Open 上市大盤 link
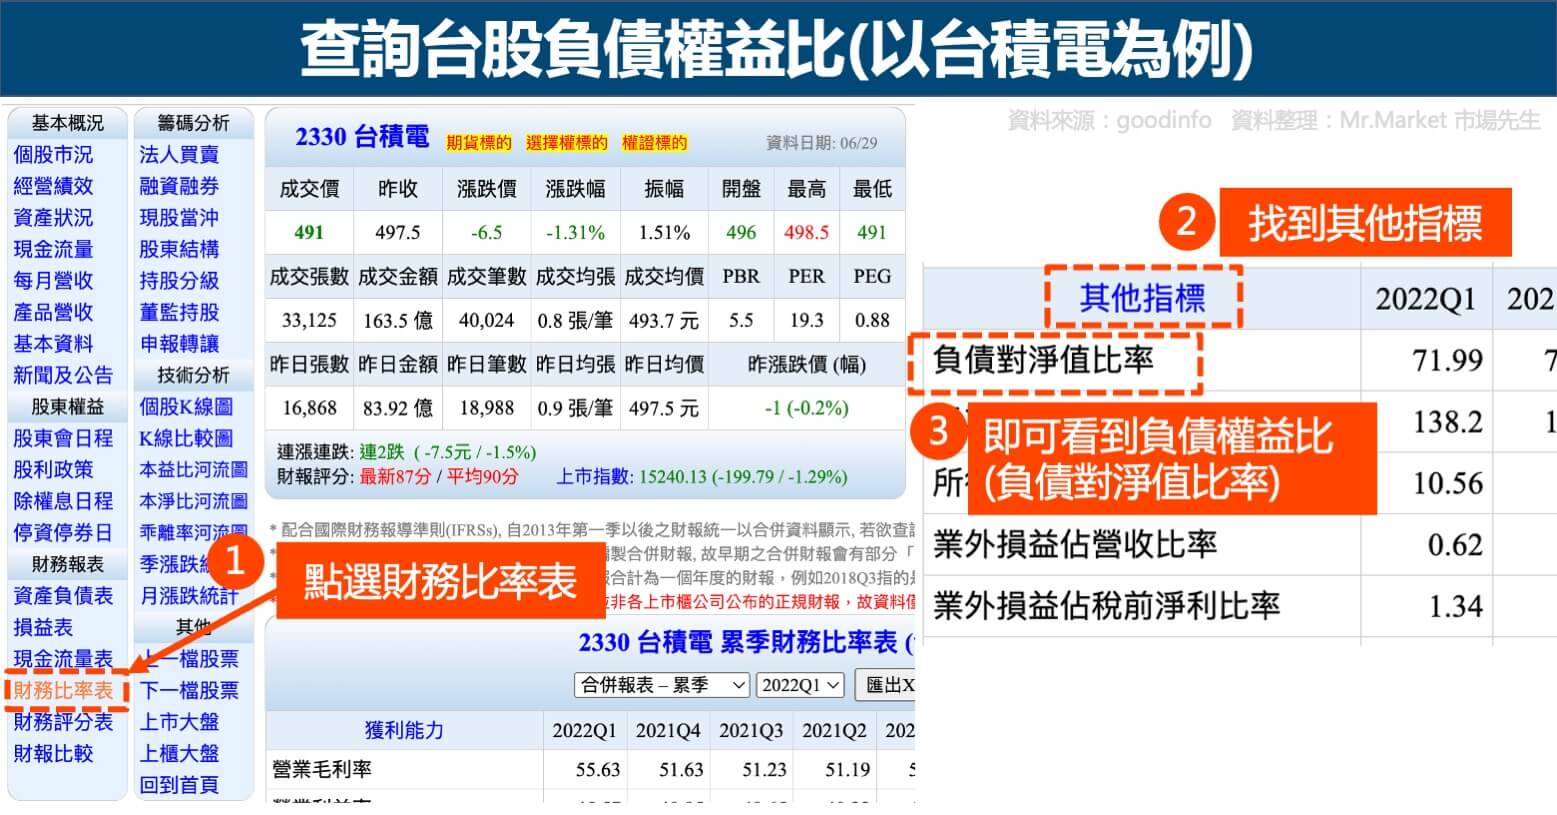Viewport: 1557px width, 815px height. coord(179,722)
